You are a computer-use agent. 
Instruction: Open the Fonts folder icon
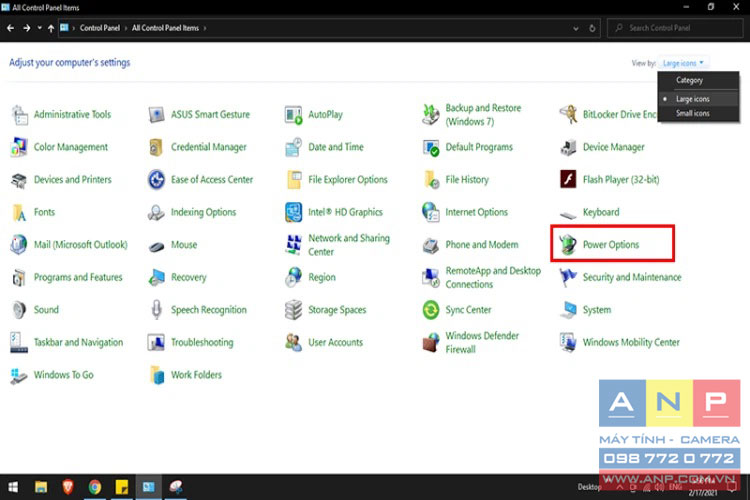[19, 212]
